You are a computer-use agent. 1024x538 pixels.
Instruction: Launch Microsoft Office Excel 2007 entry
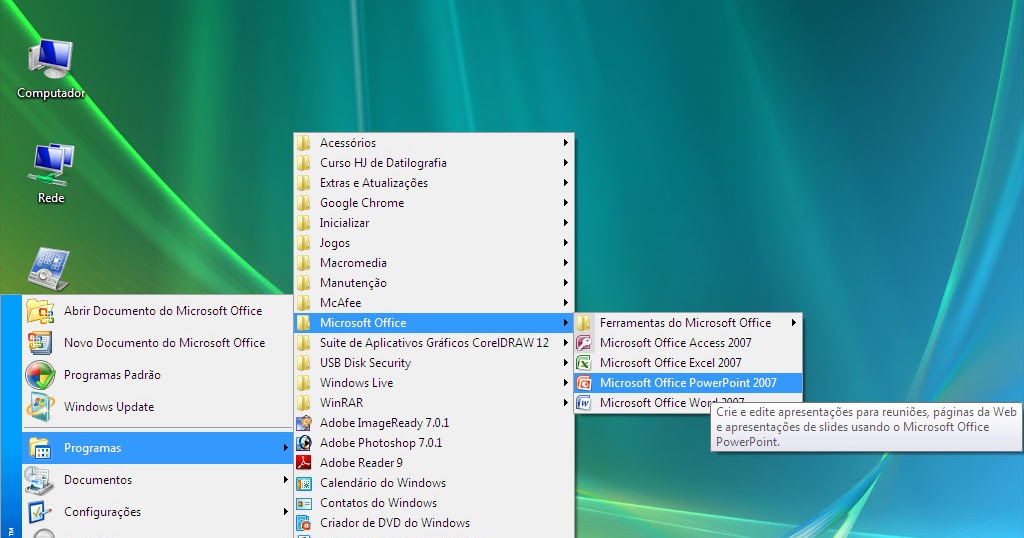[x=688, y=363]
